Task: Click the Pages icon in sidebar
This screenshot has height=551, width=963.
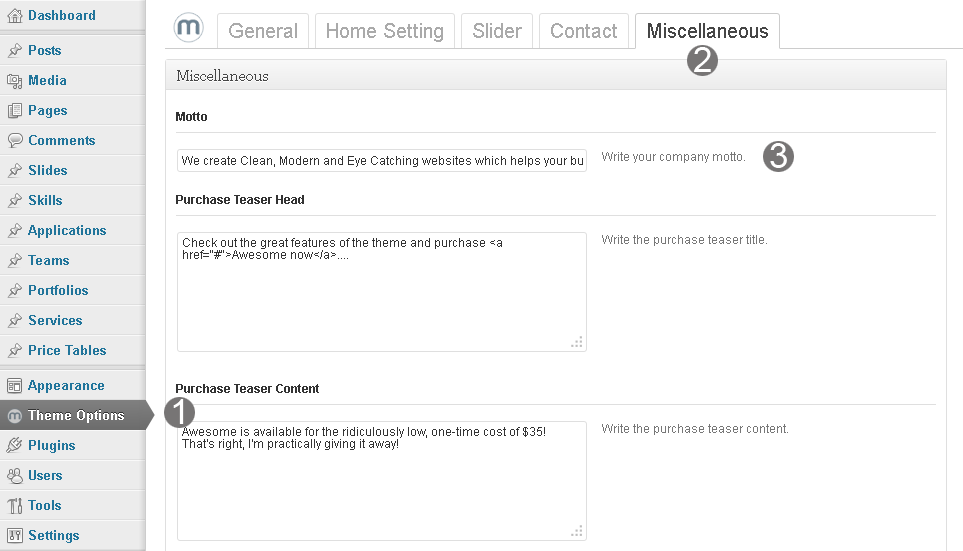Action: [x=15, y=110]
